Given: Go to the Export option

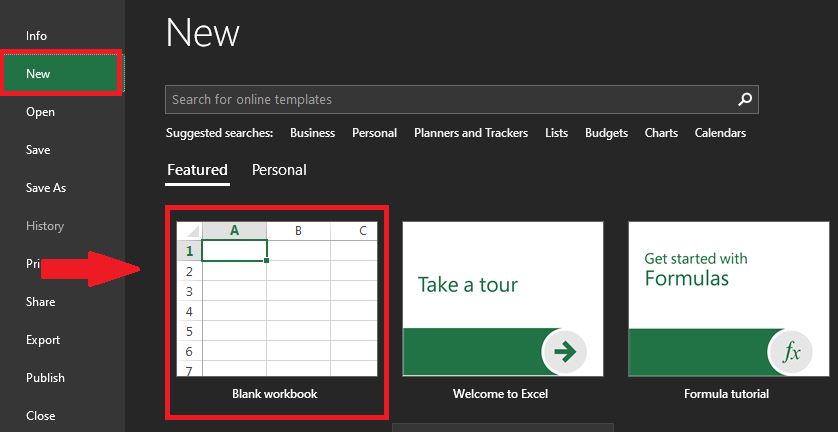Looking at the screenshot, I should (43, 340).
